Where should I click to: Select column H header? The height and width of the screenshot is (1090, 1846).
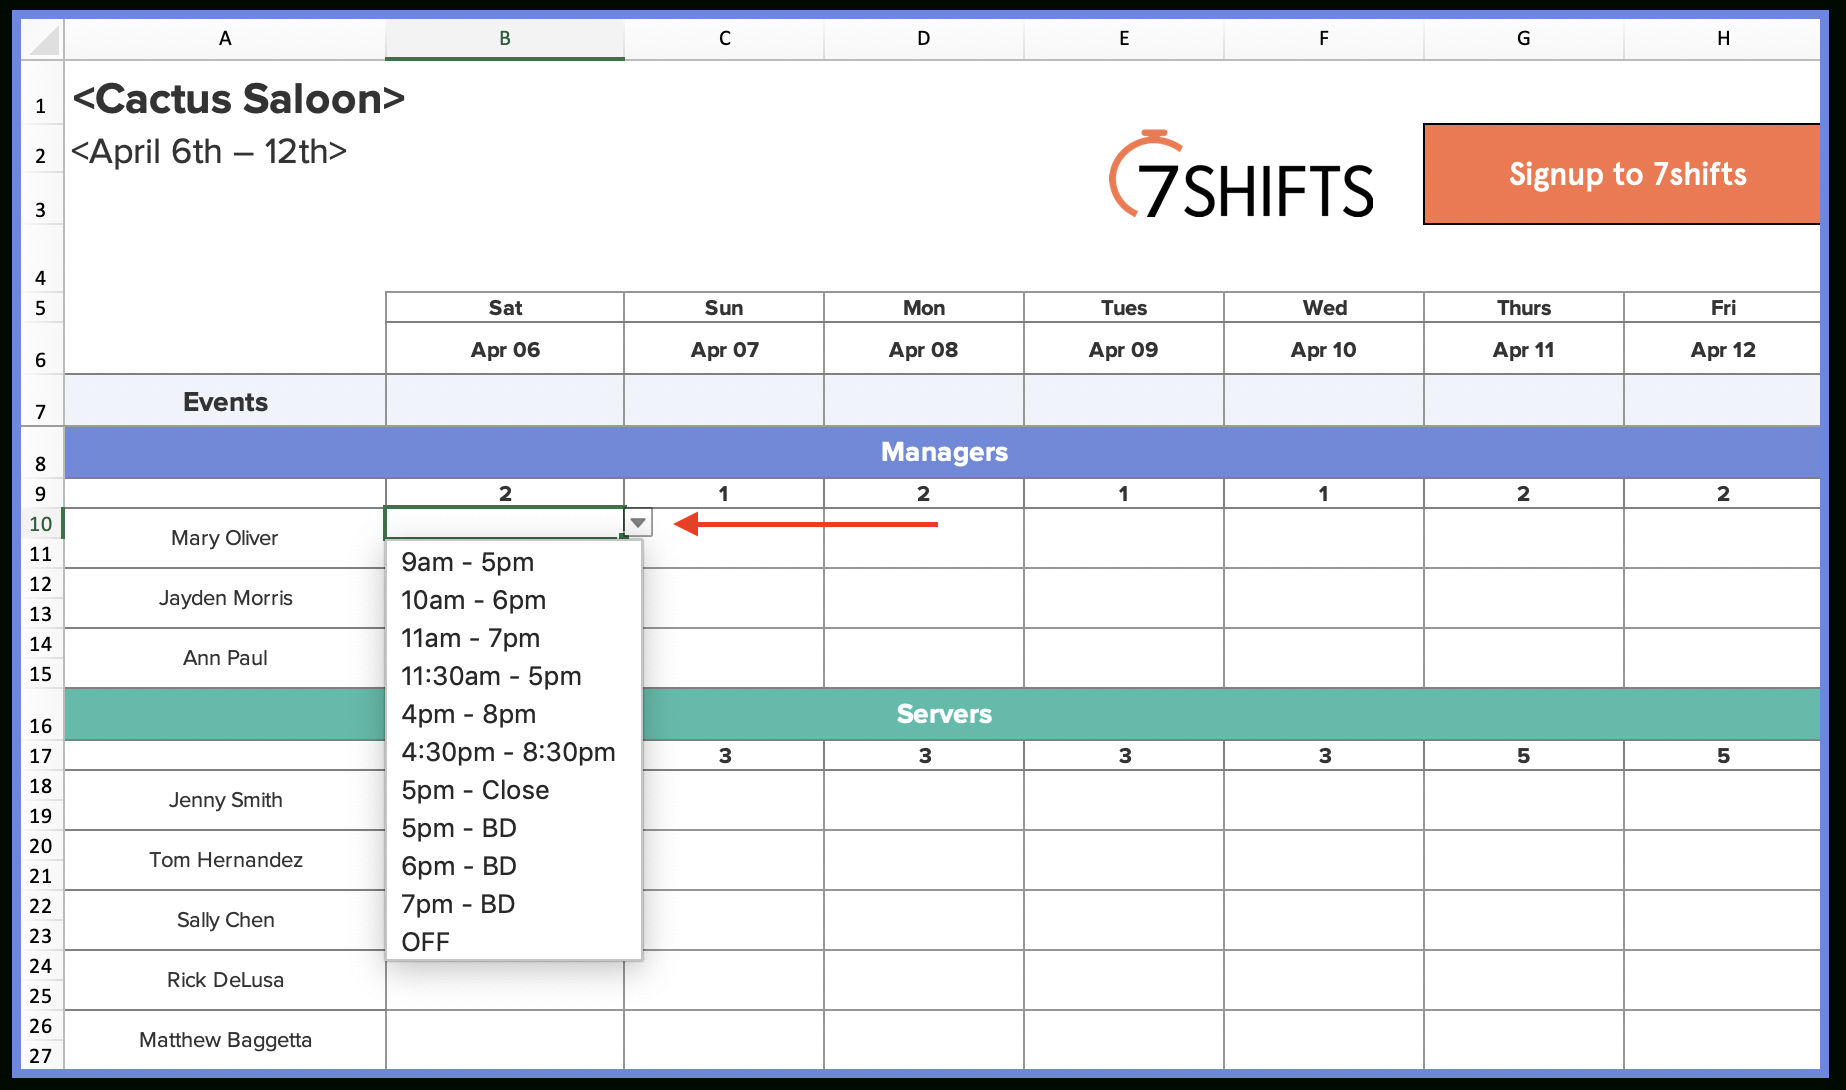(1722, 39)
